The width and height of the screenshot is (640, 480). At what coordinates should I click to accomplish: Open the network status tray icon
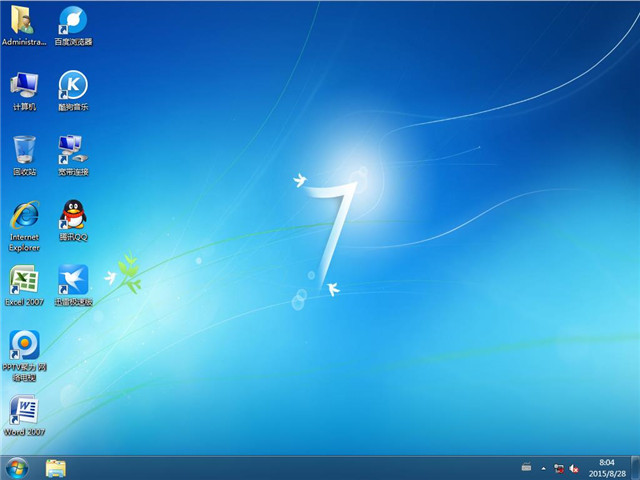pyautogui.click(x=558, y=468)
